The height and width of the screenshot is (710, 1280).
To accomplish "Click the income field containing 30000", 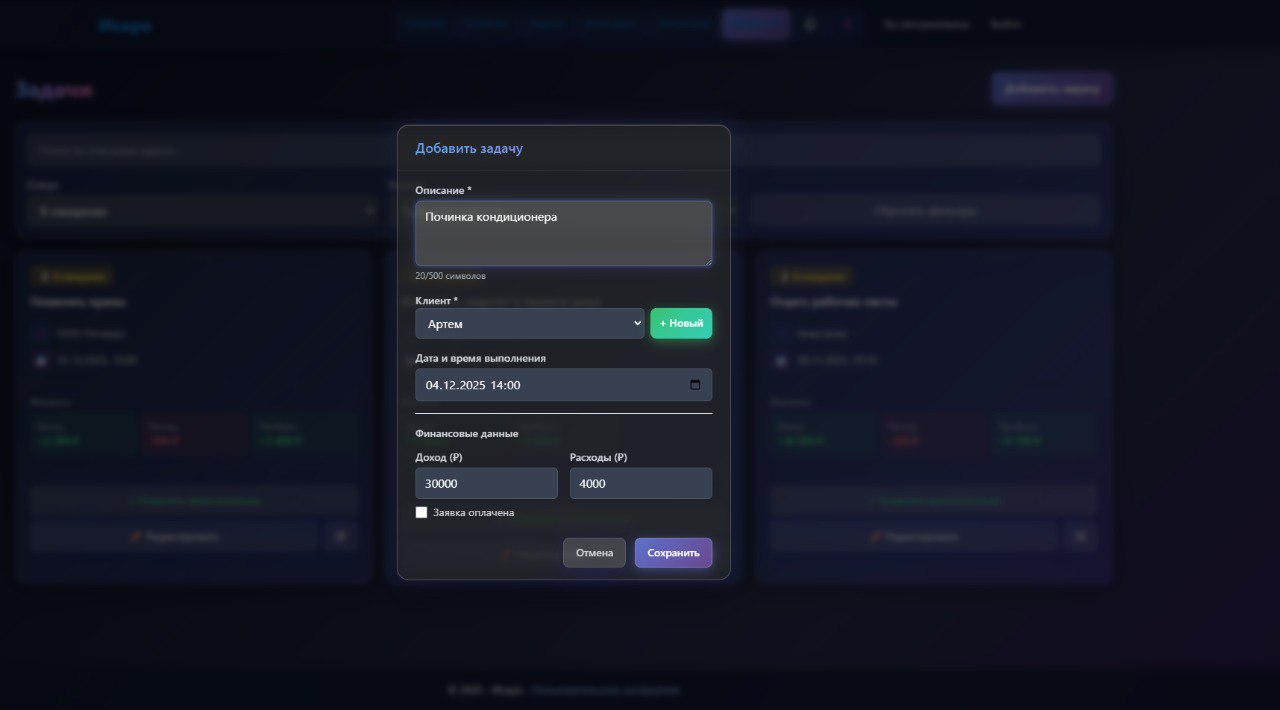I will tap(486, 483).
